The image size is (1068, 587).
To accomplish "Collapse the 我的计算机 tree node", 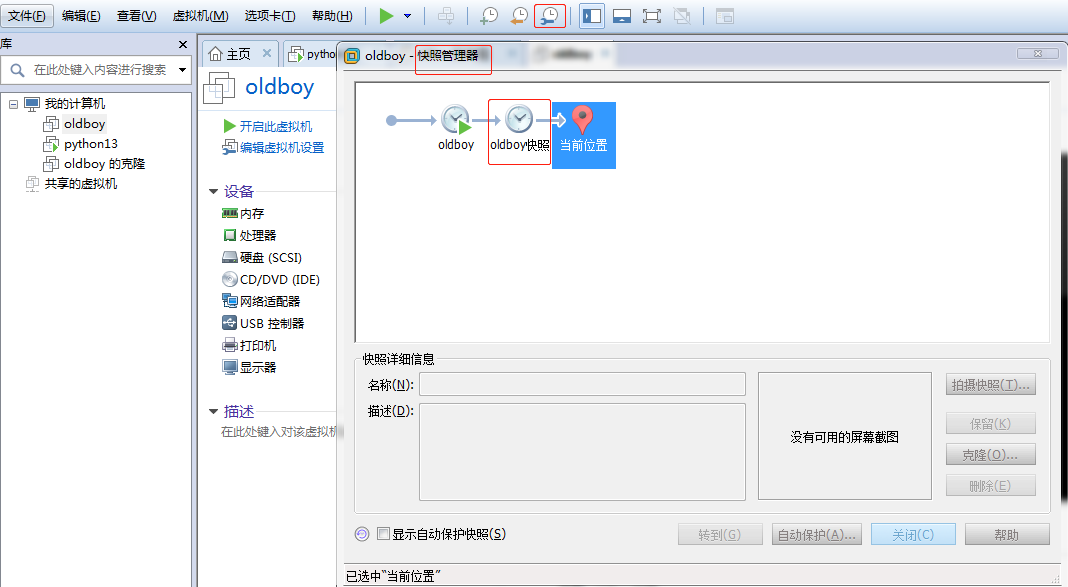I will click(13, 104).
